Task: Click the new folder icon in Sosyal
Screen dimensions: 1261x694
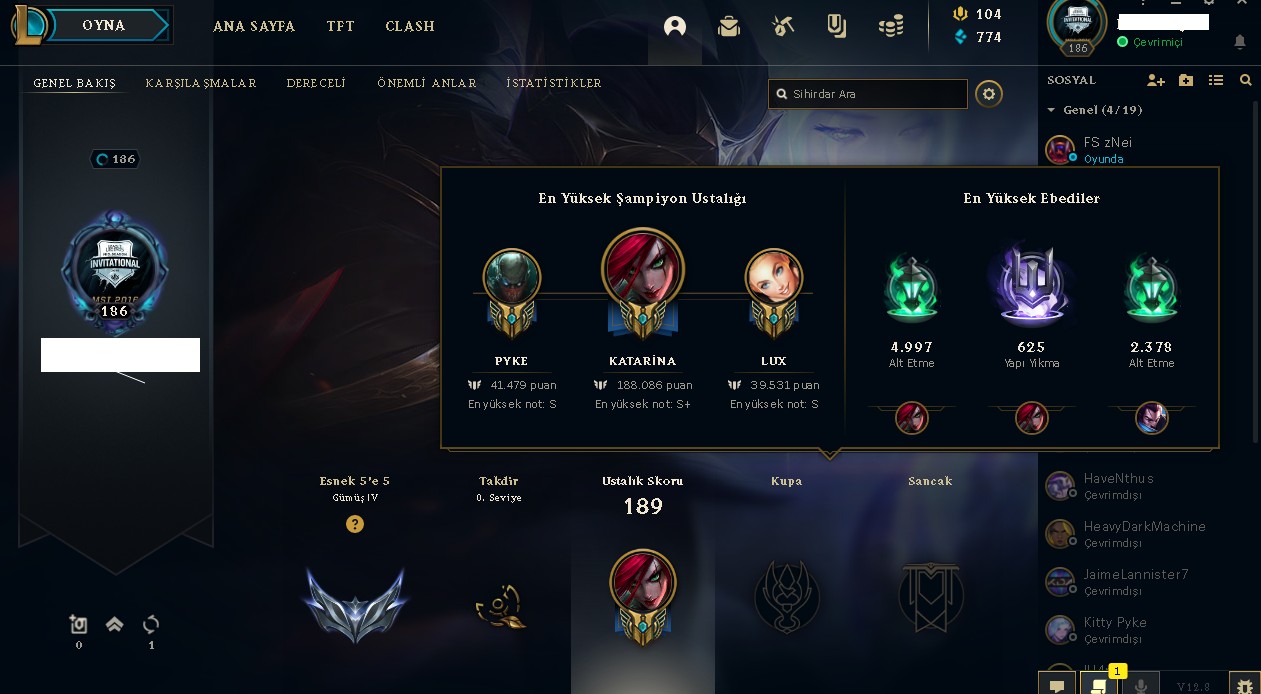Action: point(1186,80)
